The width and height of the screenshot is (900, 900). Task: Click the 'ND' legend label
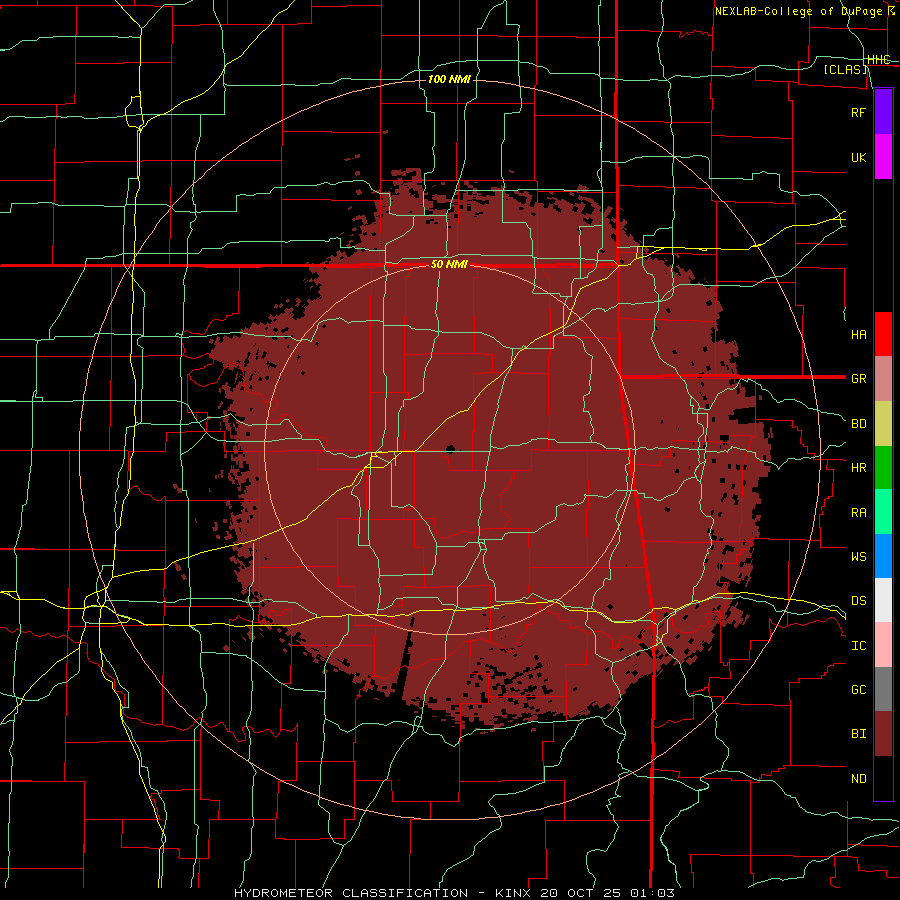point(858,779)
